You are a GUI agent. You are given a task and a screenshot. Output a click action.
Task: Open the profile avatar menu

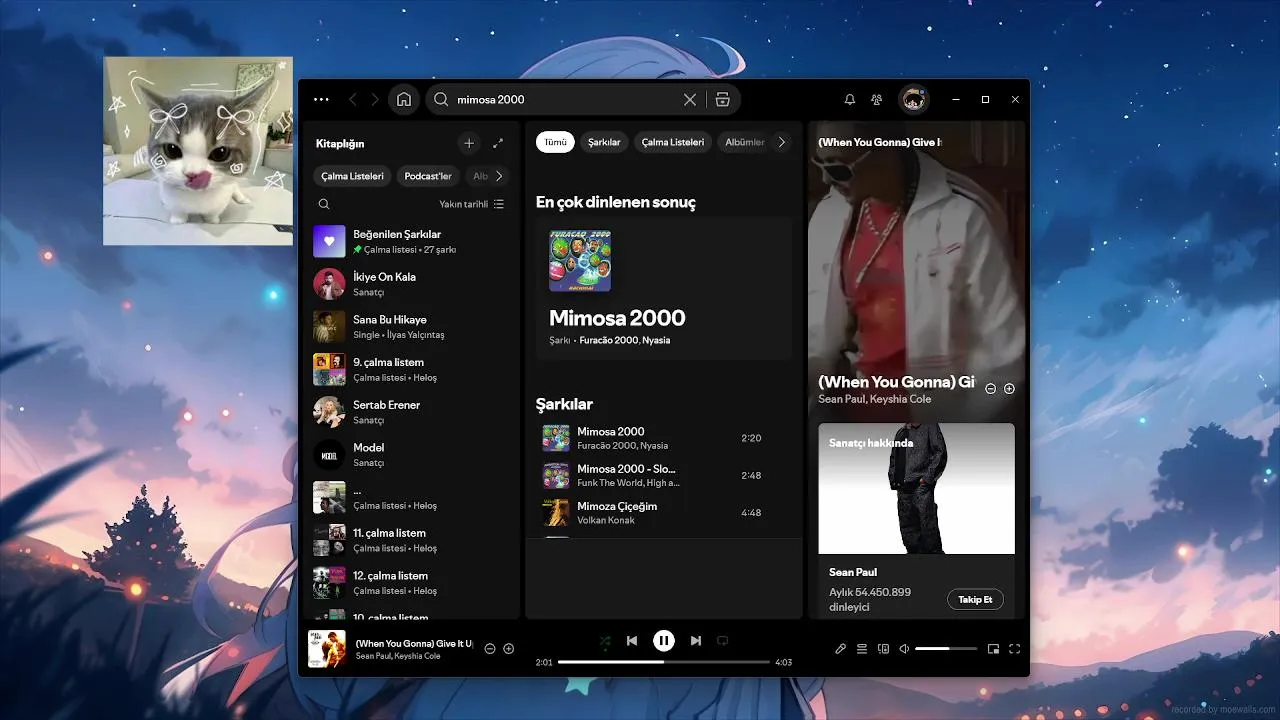pos(913,99)
